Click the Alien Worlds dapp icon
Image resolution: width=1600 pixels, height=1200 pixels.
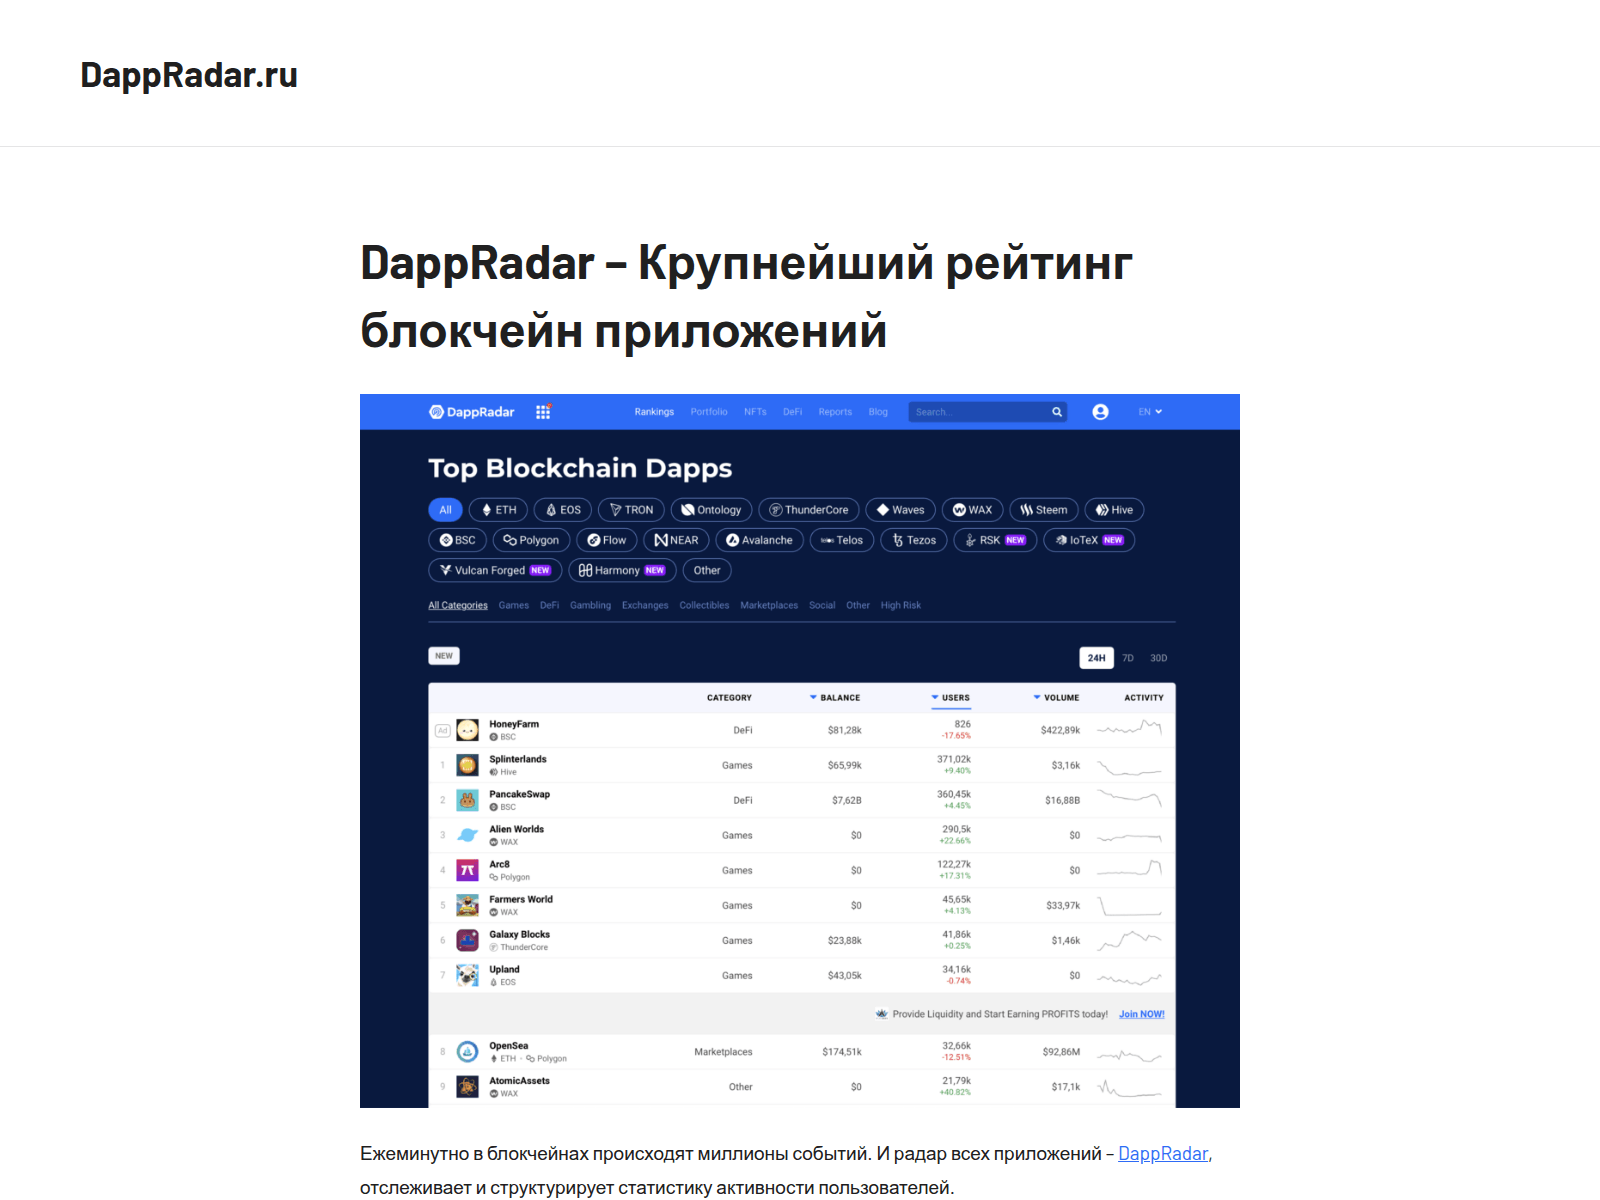tap(467, 835)
